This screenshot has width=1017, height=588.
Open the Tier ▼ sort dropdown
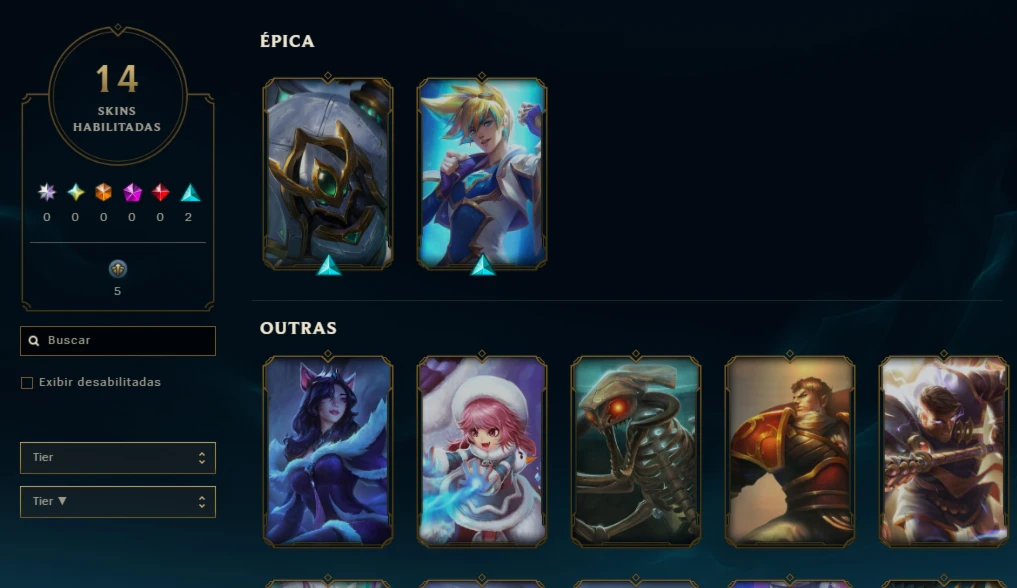[x=118, y=502]
